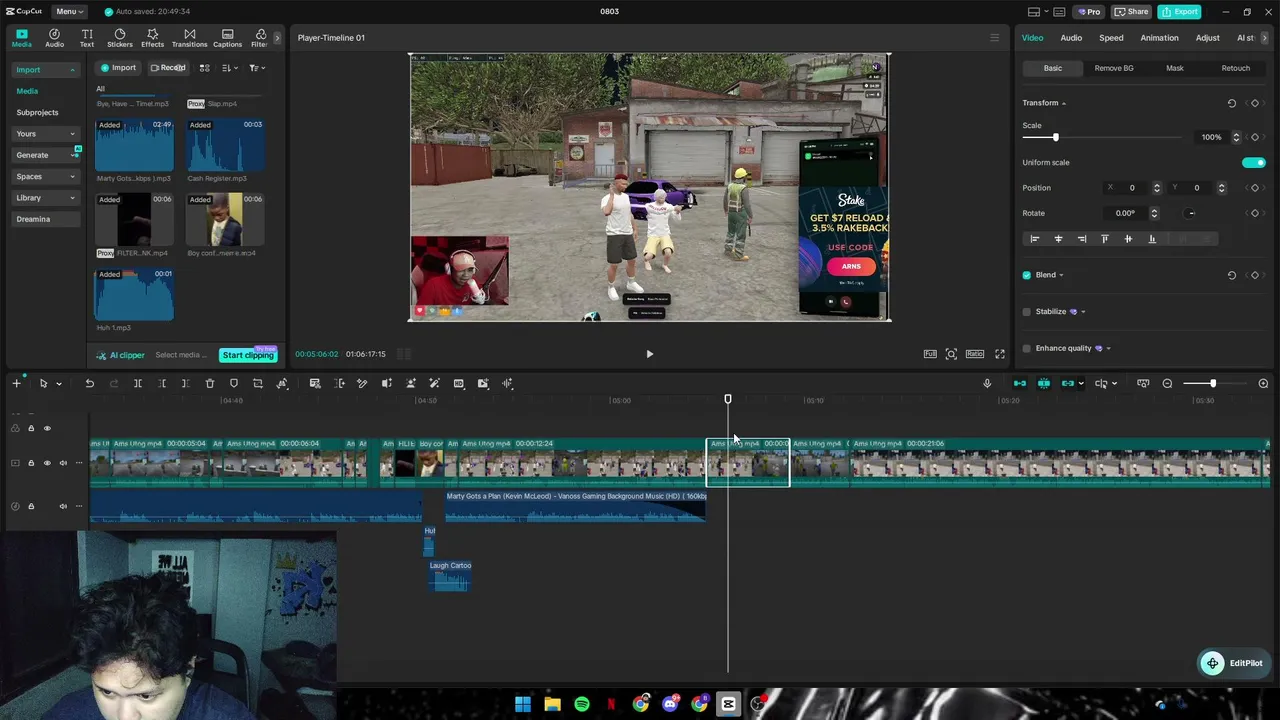
Task: Open the Transitions panel
Action: coord(189,38)
